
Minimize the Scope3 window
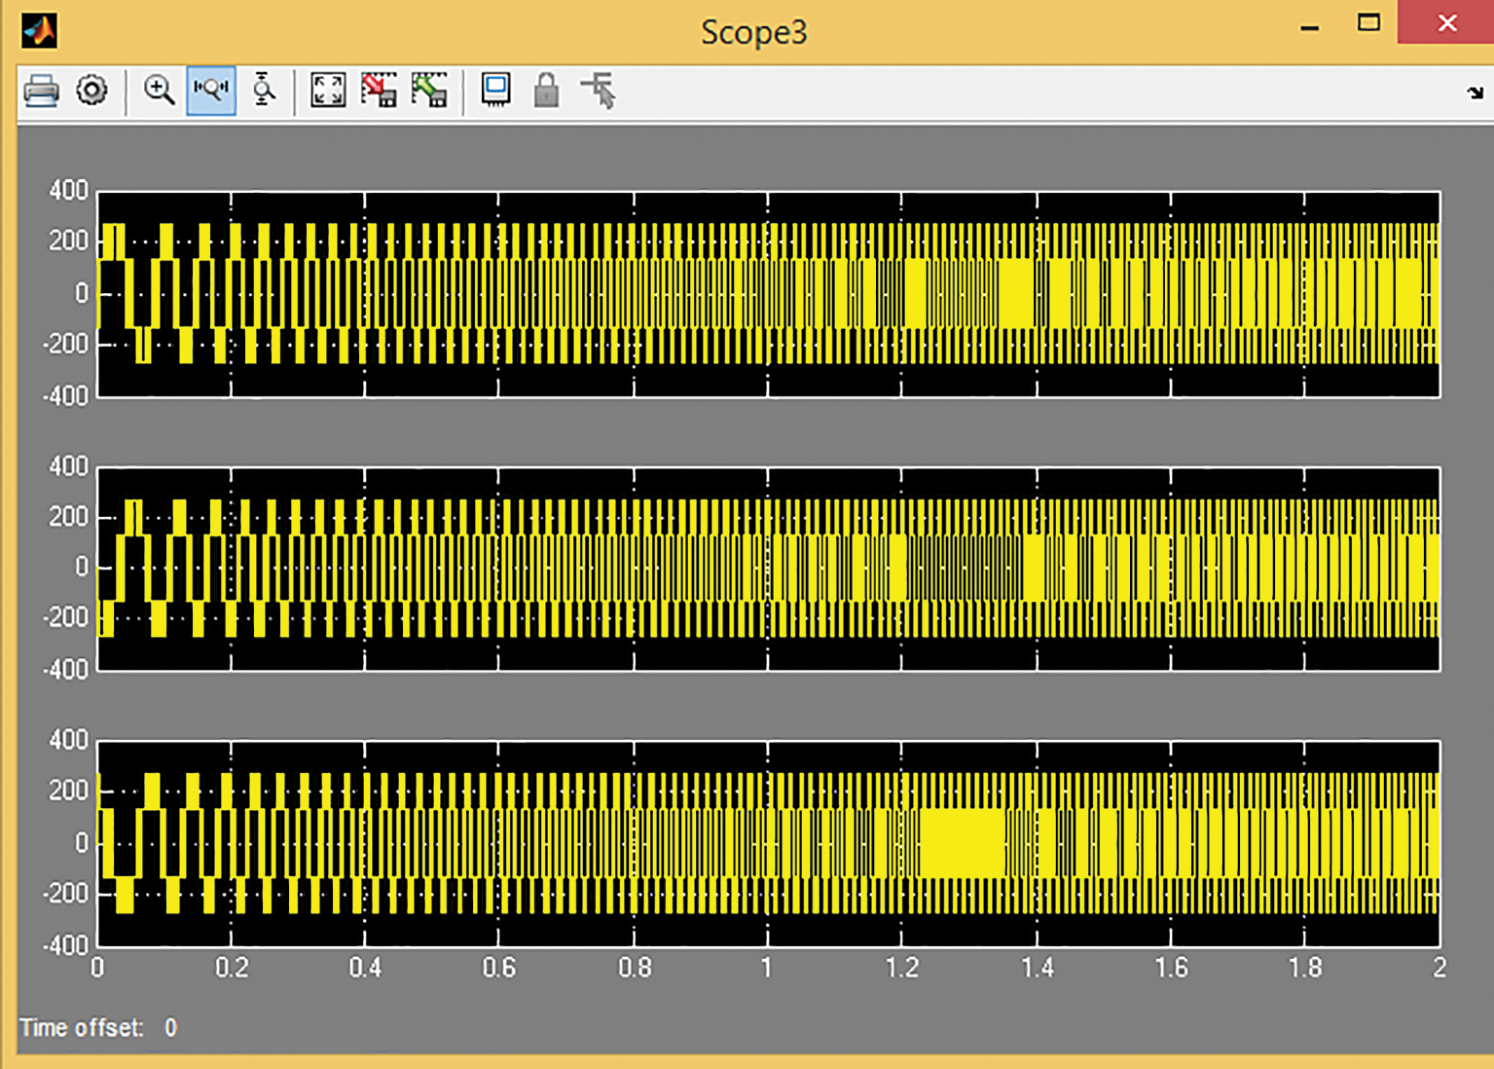point(1309,25)
